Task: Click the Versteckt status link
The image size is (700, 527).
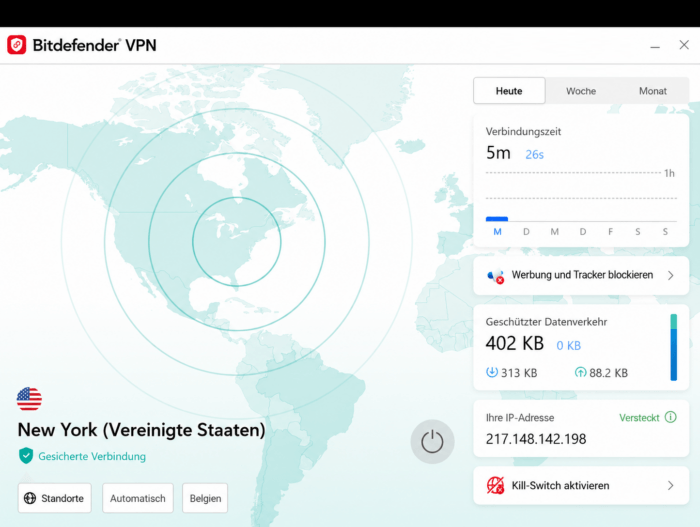Action: (x=639, y=418)
